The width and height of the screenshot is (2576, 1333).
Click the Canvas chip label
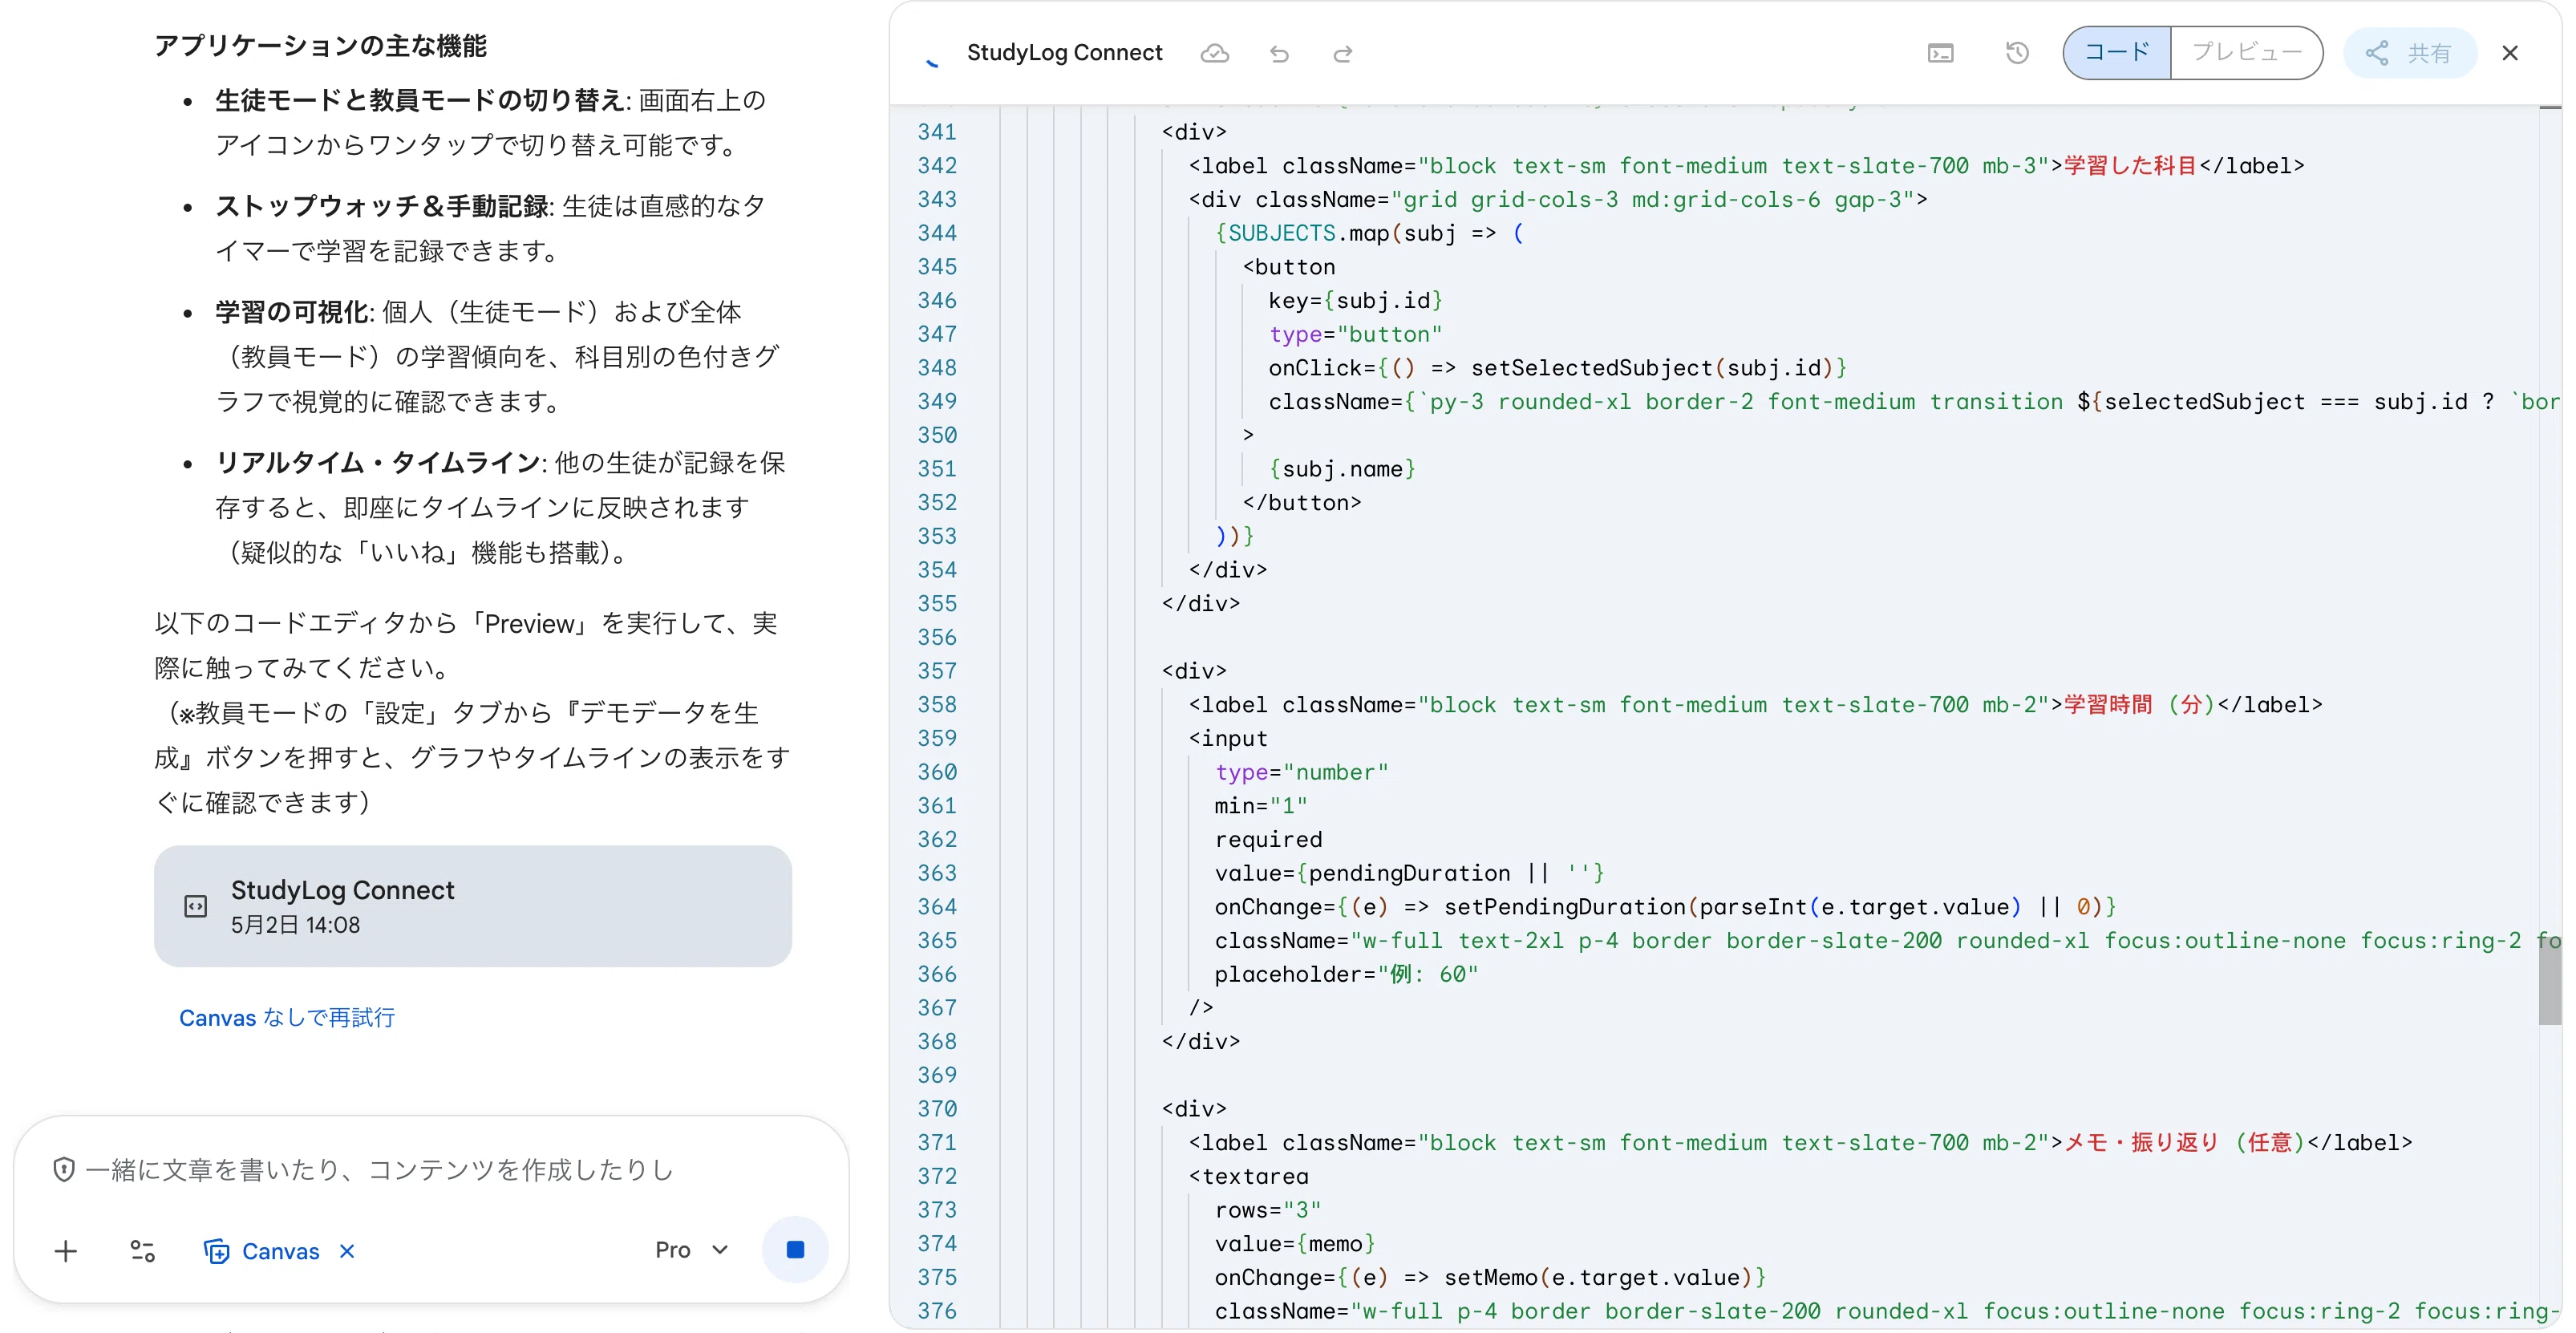click(x=280, y=1251)
